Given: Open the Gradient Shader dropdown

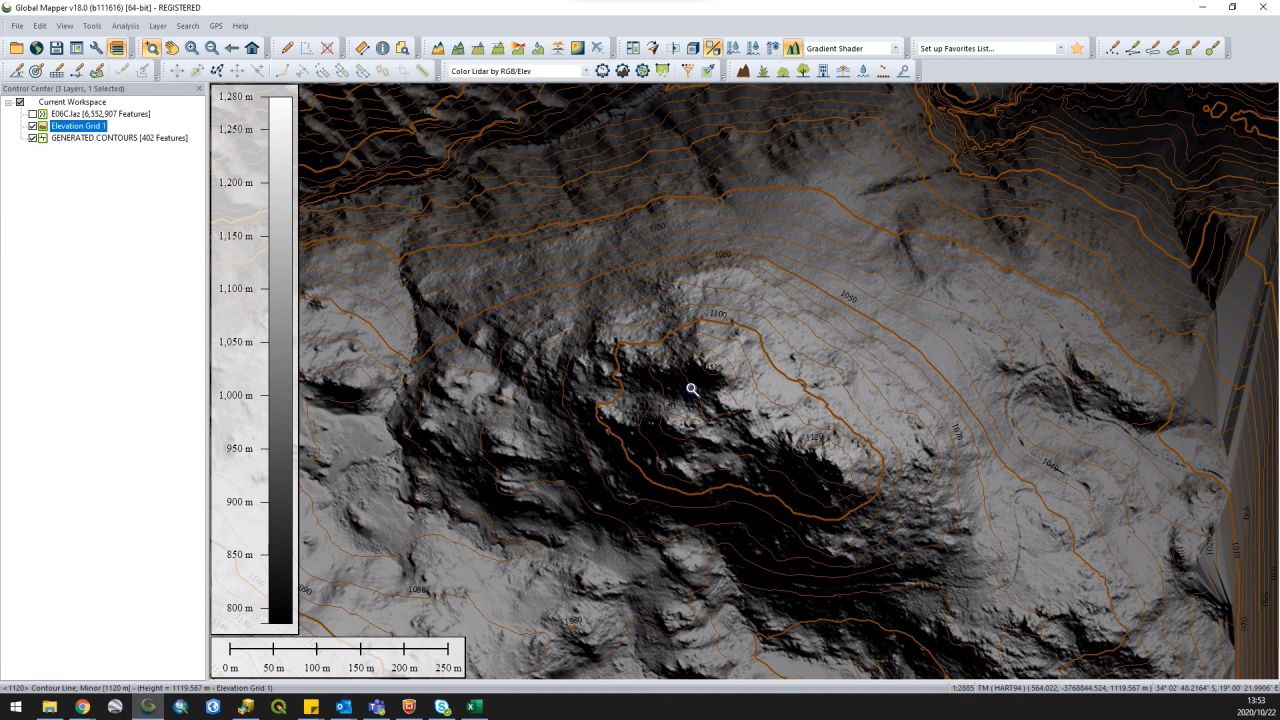Looking at the screenshot, I should pyautogui.click(x=895, y=48).
